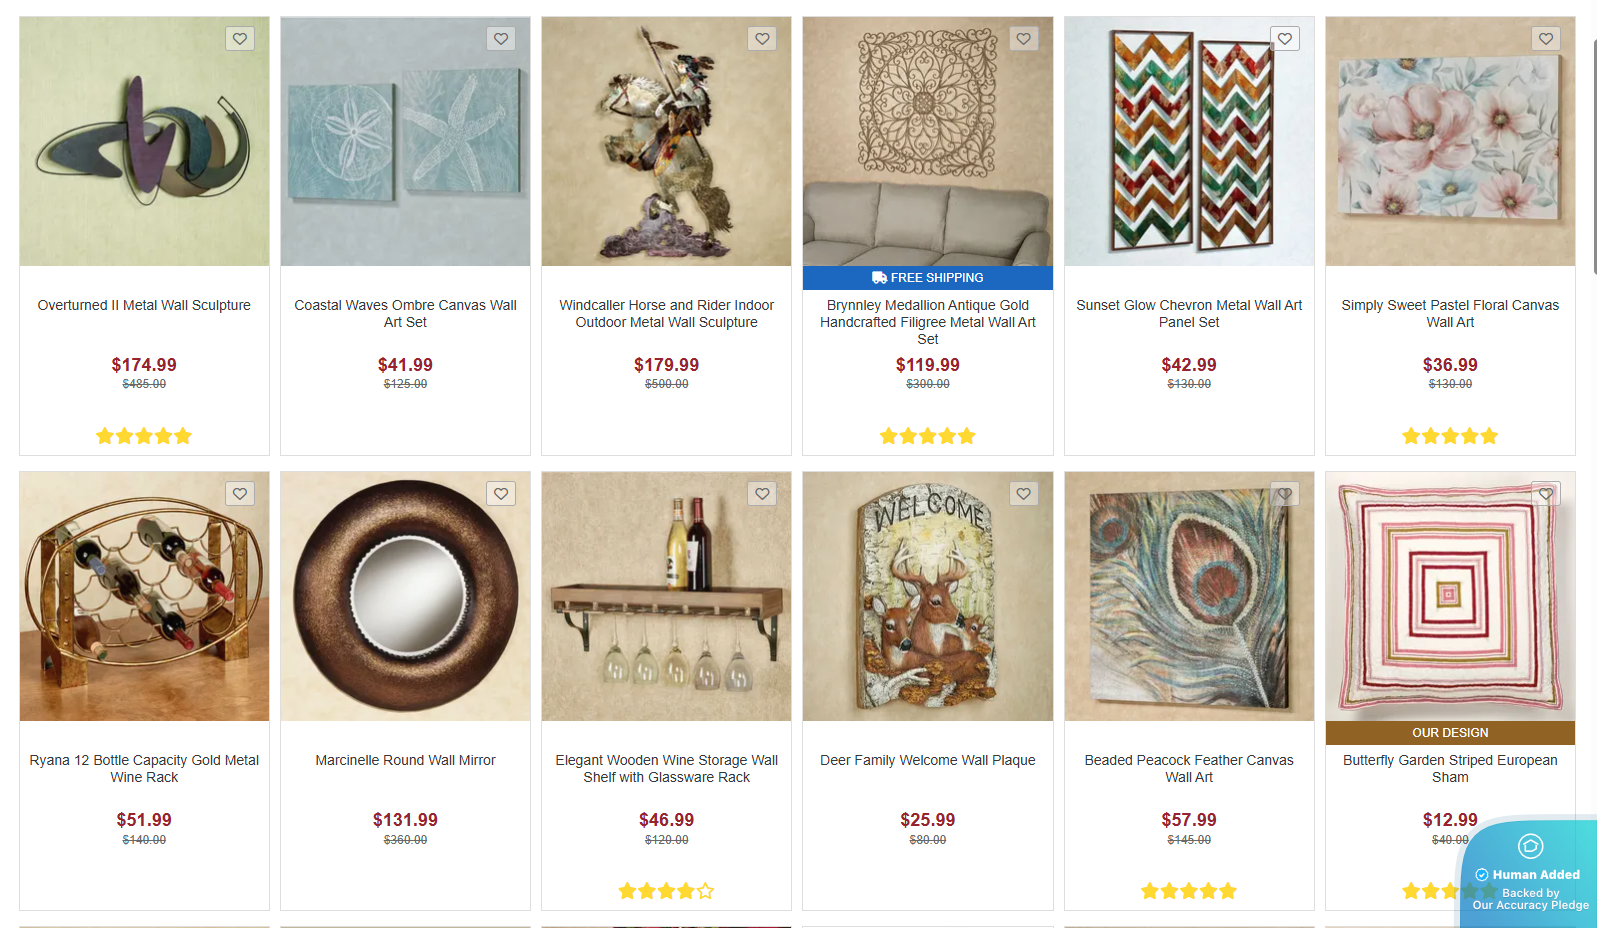Click the $46.99 wine shelf price

666,820
